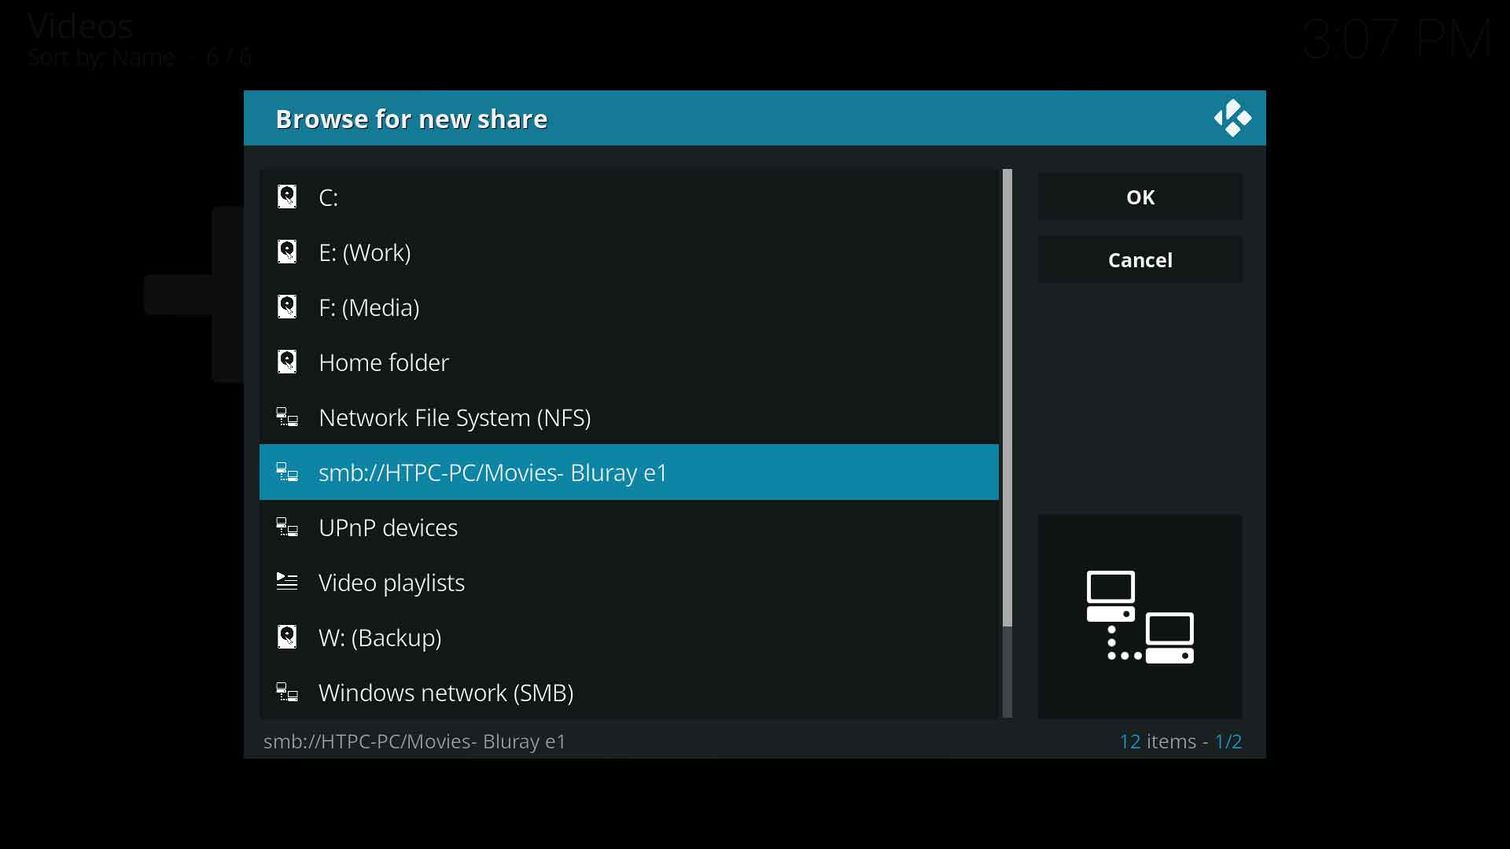Browse the Windows network (SMB) entry

[x=445, y=692]
